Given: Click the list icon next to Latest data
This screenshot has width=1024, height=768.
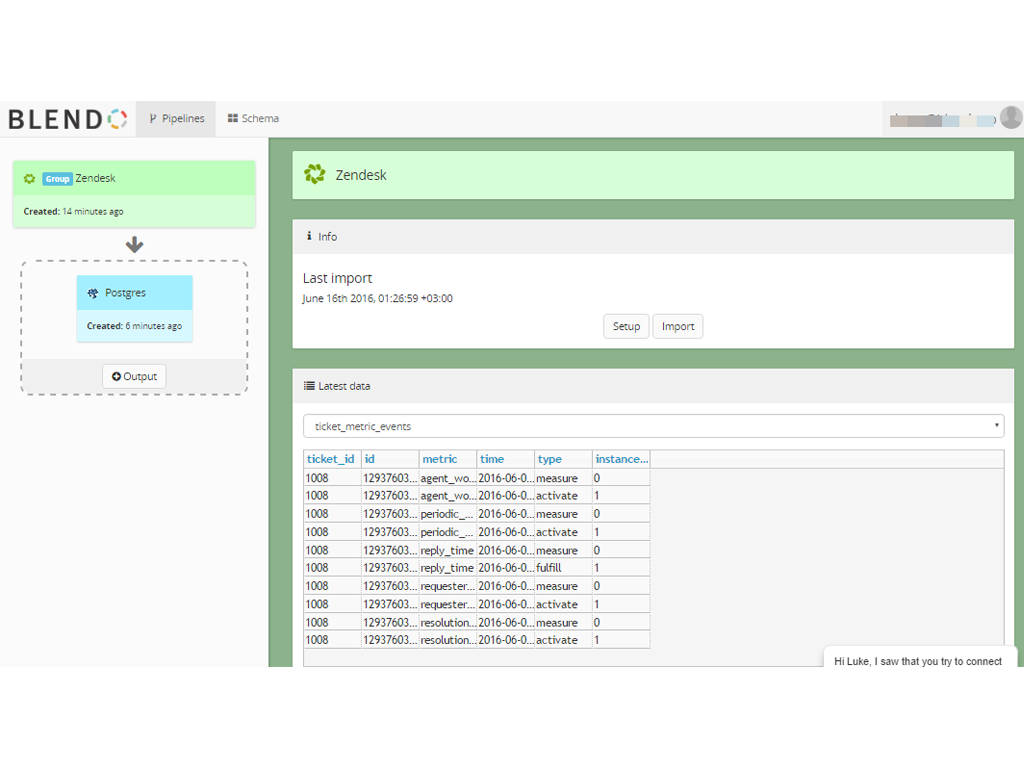Looking at the screenshot, I should tap(311, 386).
